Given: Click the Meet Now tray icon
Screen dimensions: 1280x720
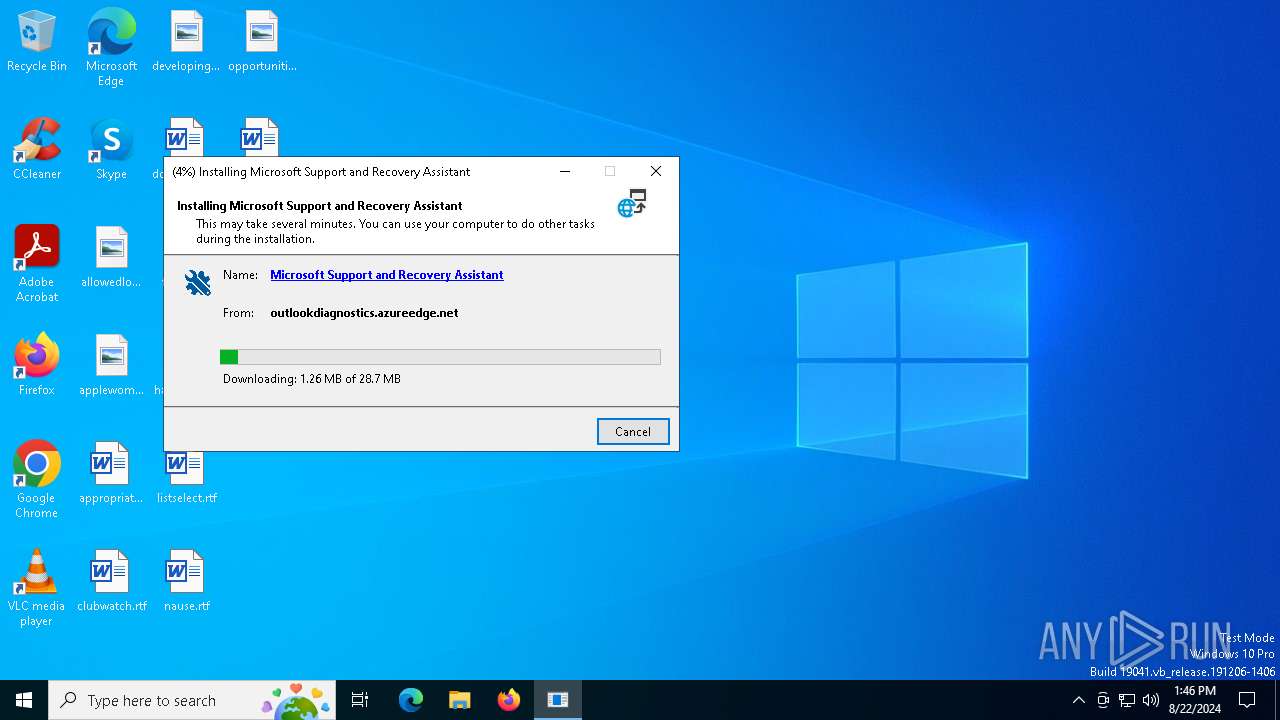Looking at the screenshot, I should 1103,700.
